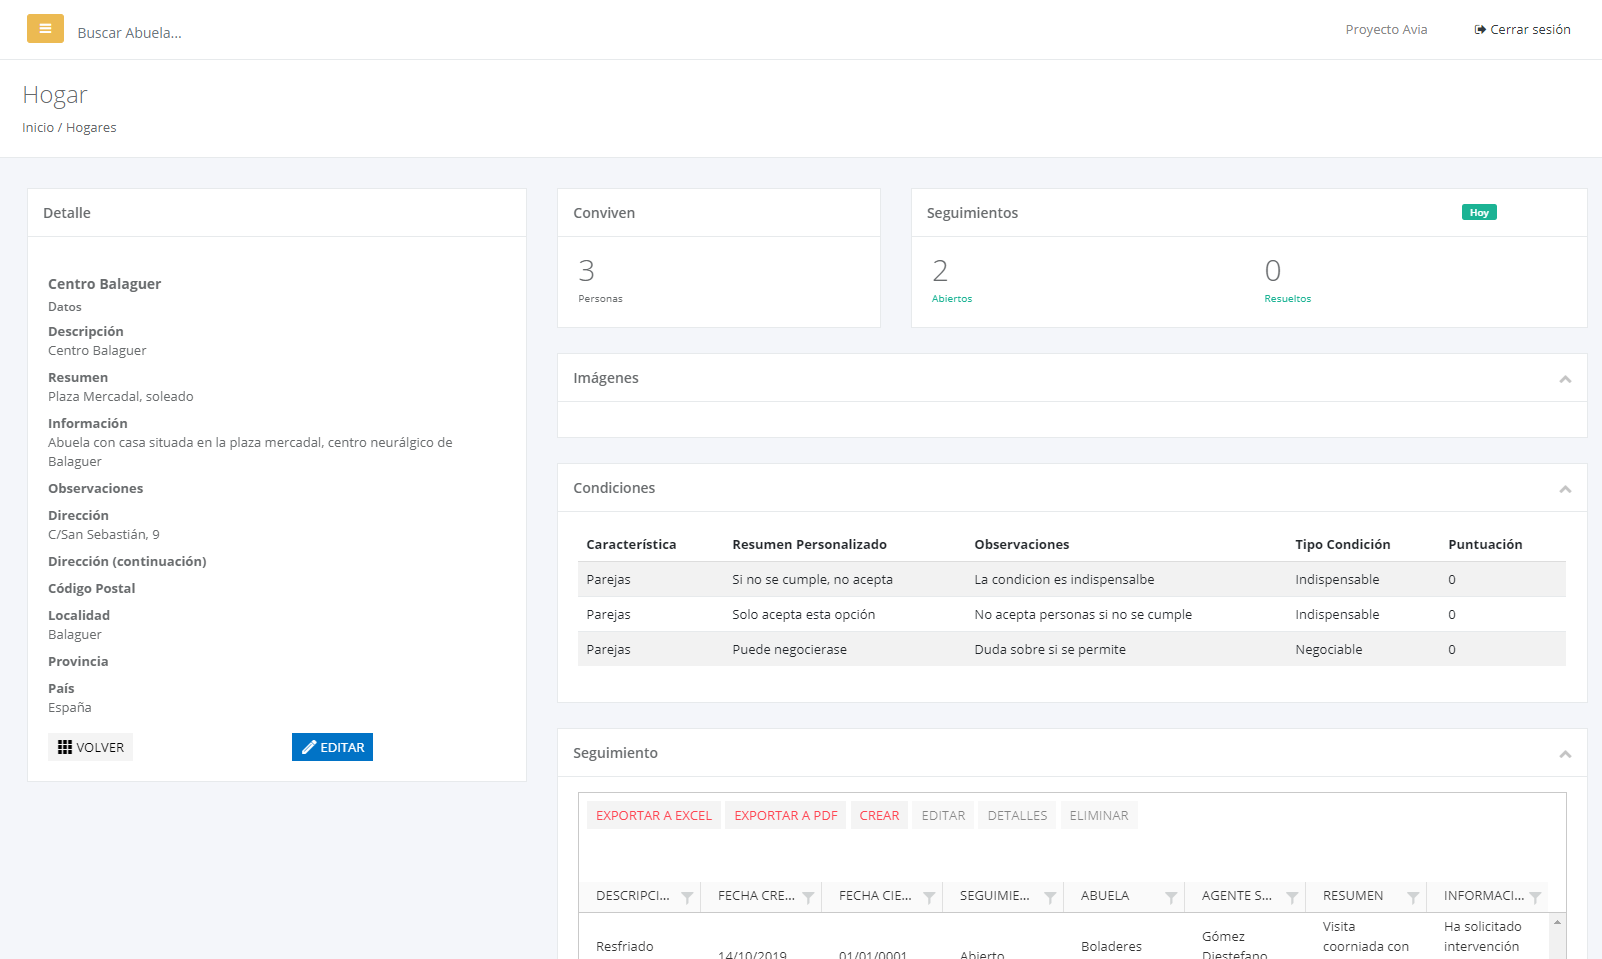Click the Seguimiento grid scrollbar up arrow

[x=1557, y=922]
